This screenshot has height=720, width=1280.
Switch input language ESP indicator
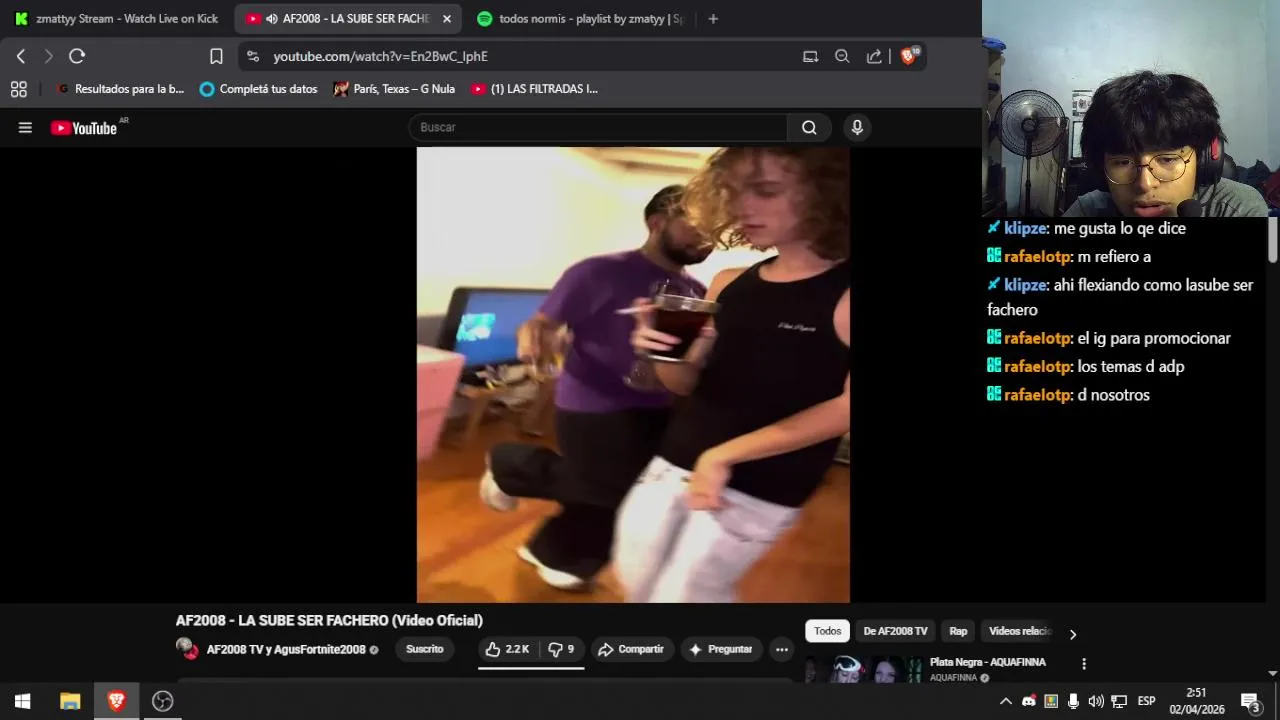click(x=1147, y=701)
